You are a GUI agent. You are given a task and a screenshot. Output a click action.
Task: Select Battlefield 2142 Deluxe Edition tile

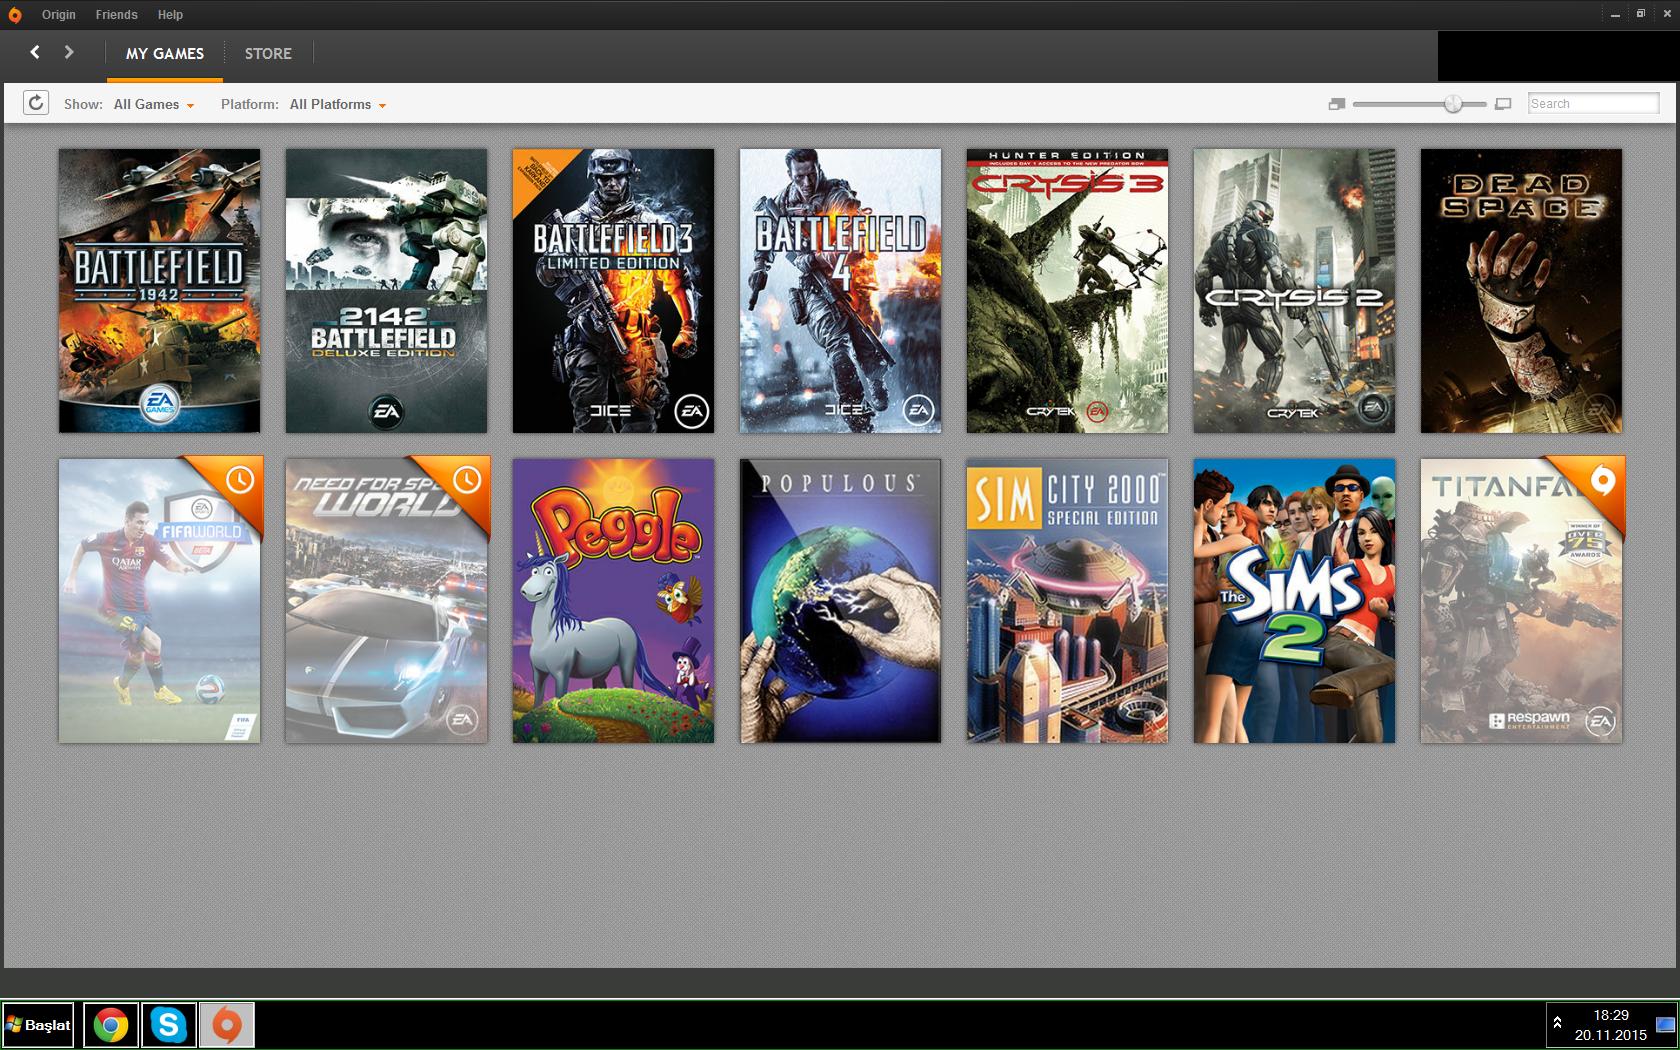[386, 291]
